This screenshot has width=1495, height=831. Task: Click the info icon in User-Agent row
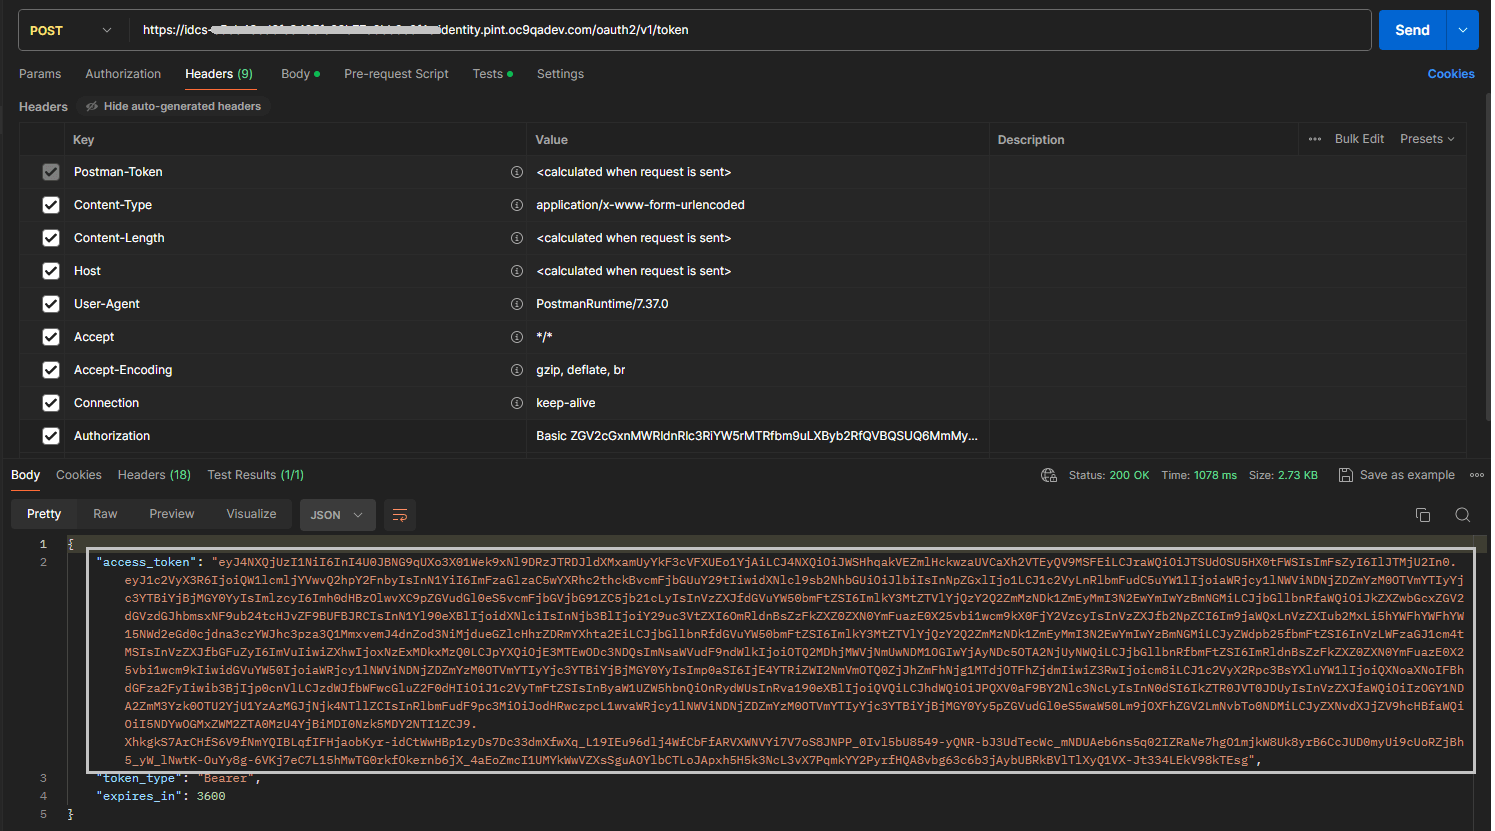click(x=517, y=304)
